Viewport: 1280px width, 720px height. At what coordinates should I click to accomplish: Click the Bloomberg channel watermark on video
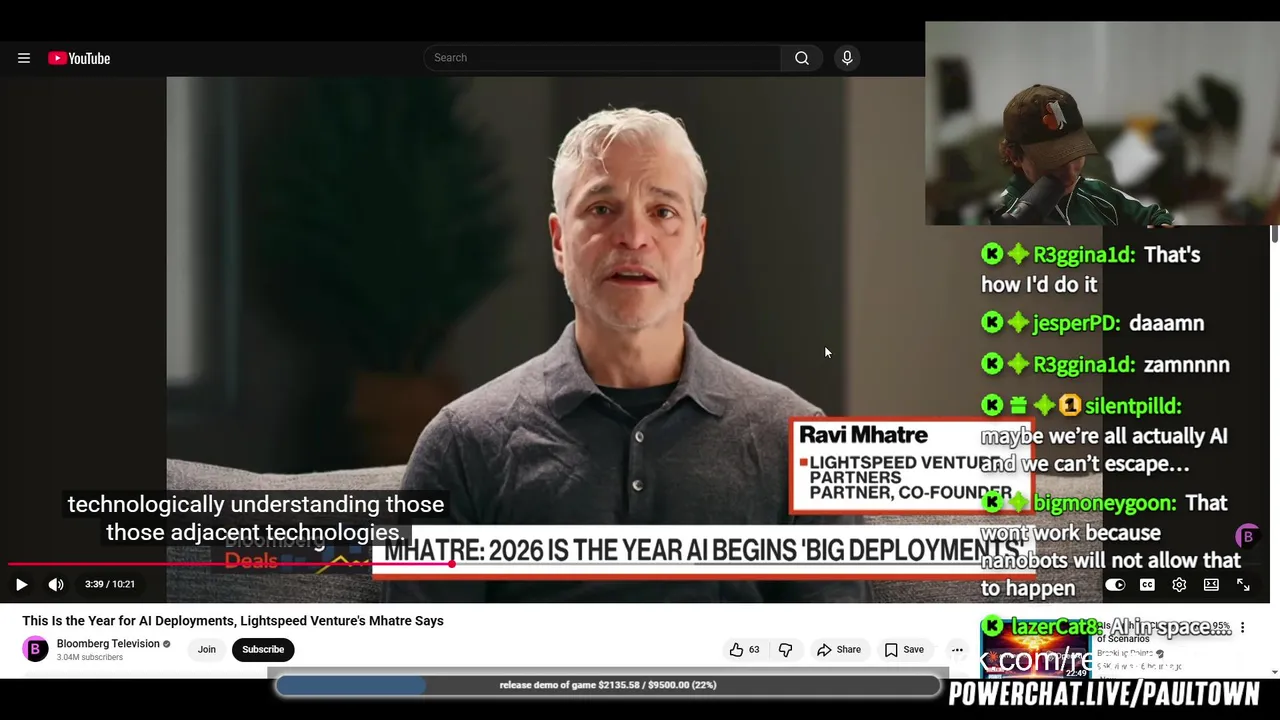pos(1247,536)
